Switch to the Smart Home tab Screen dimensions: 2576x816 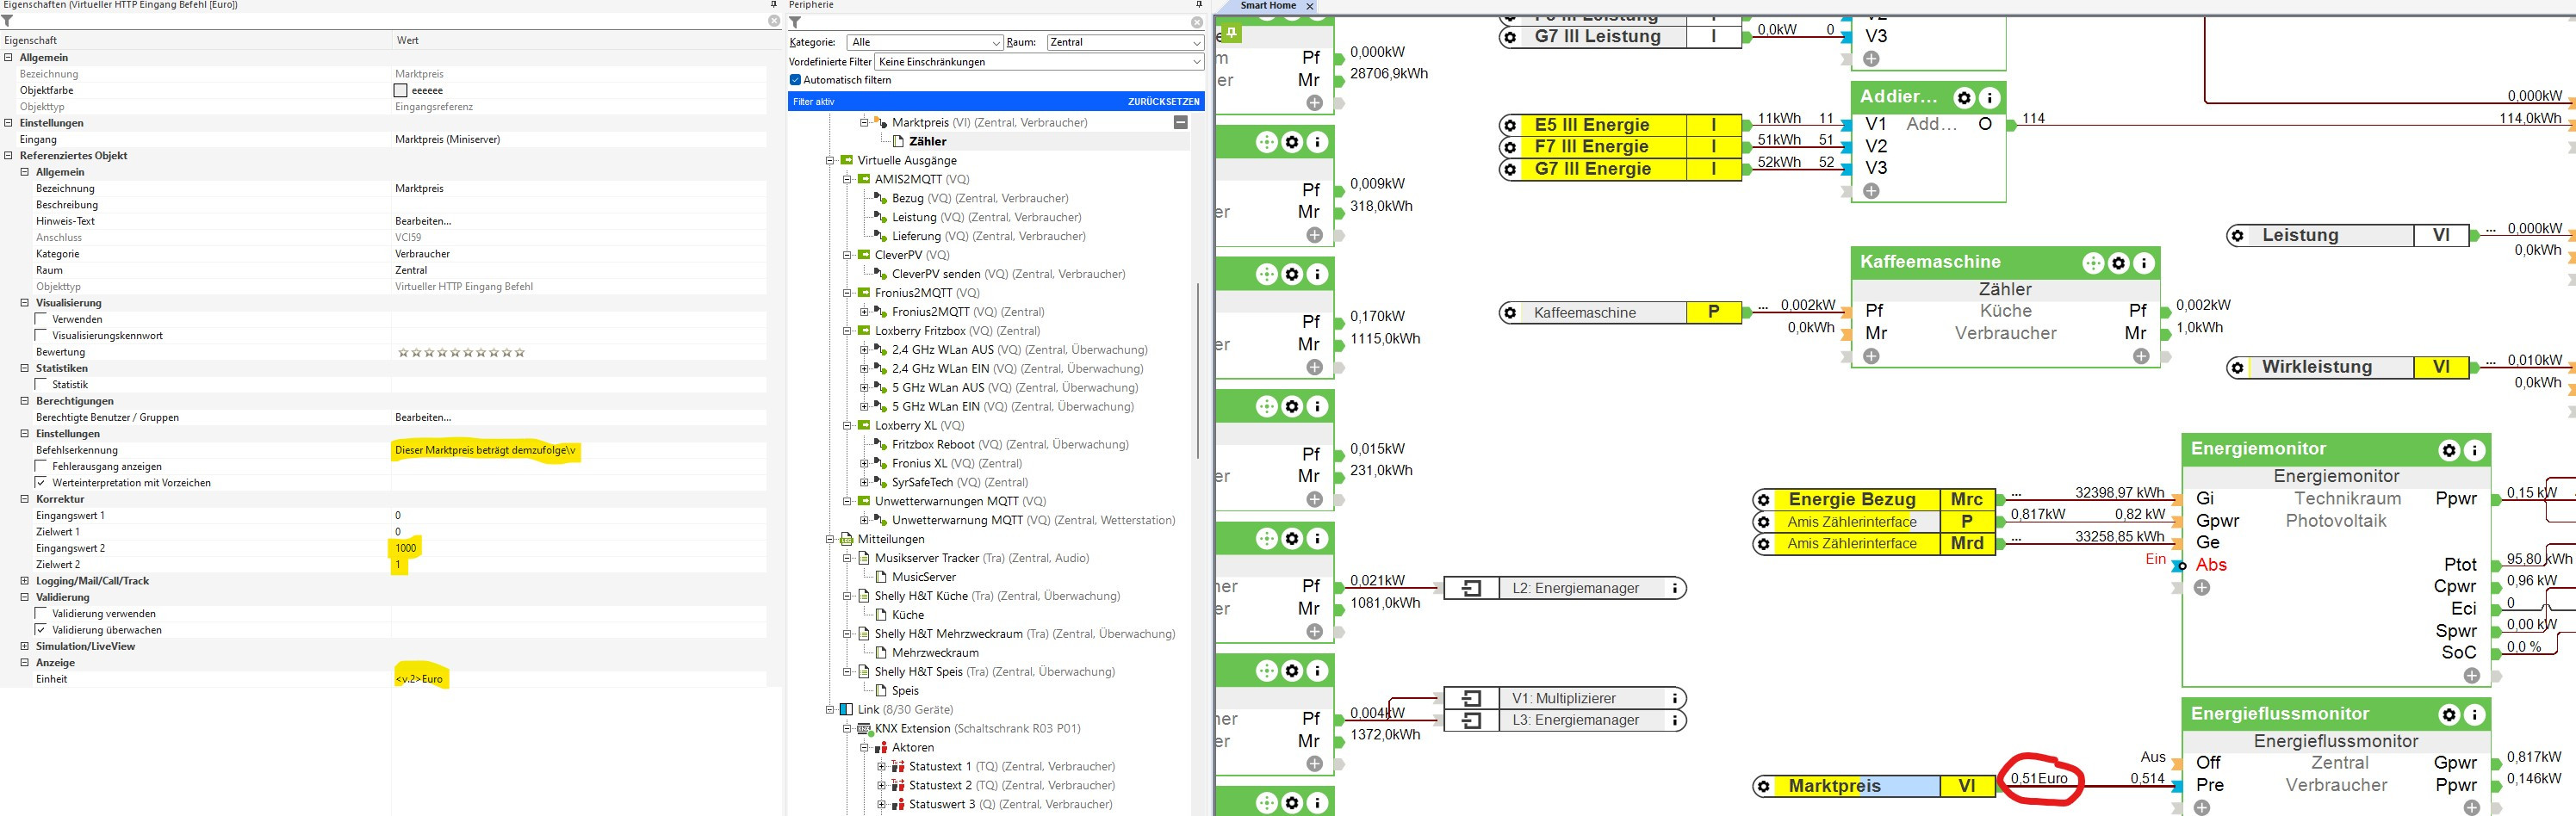pyautogui.click(x=1267, y=6)
